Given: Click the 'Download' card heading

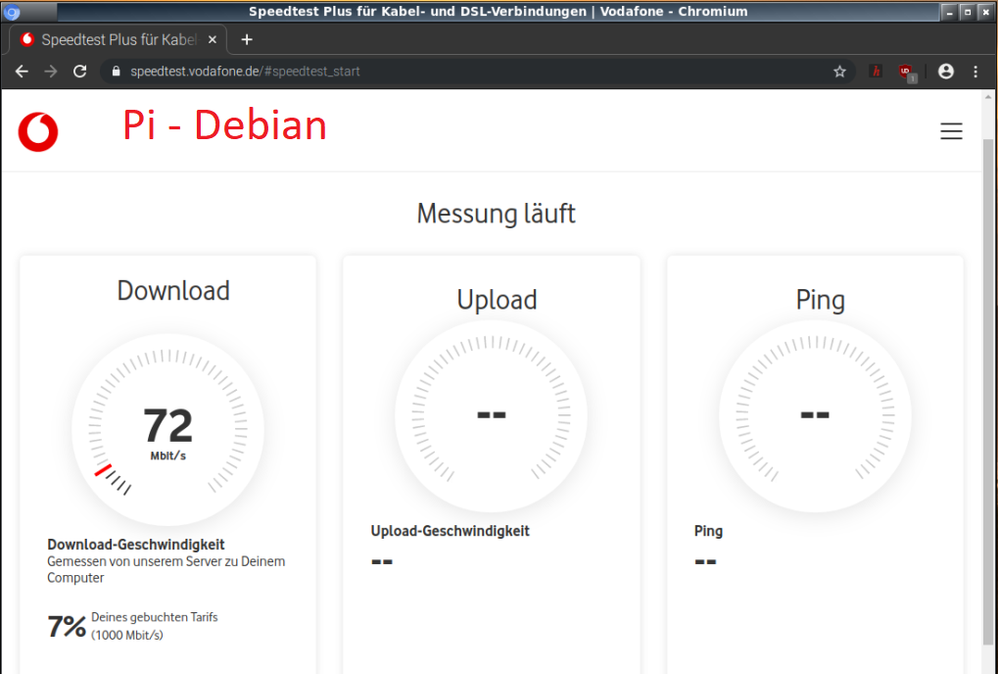Looking at the screenshot, I should [173, 291].
